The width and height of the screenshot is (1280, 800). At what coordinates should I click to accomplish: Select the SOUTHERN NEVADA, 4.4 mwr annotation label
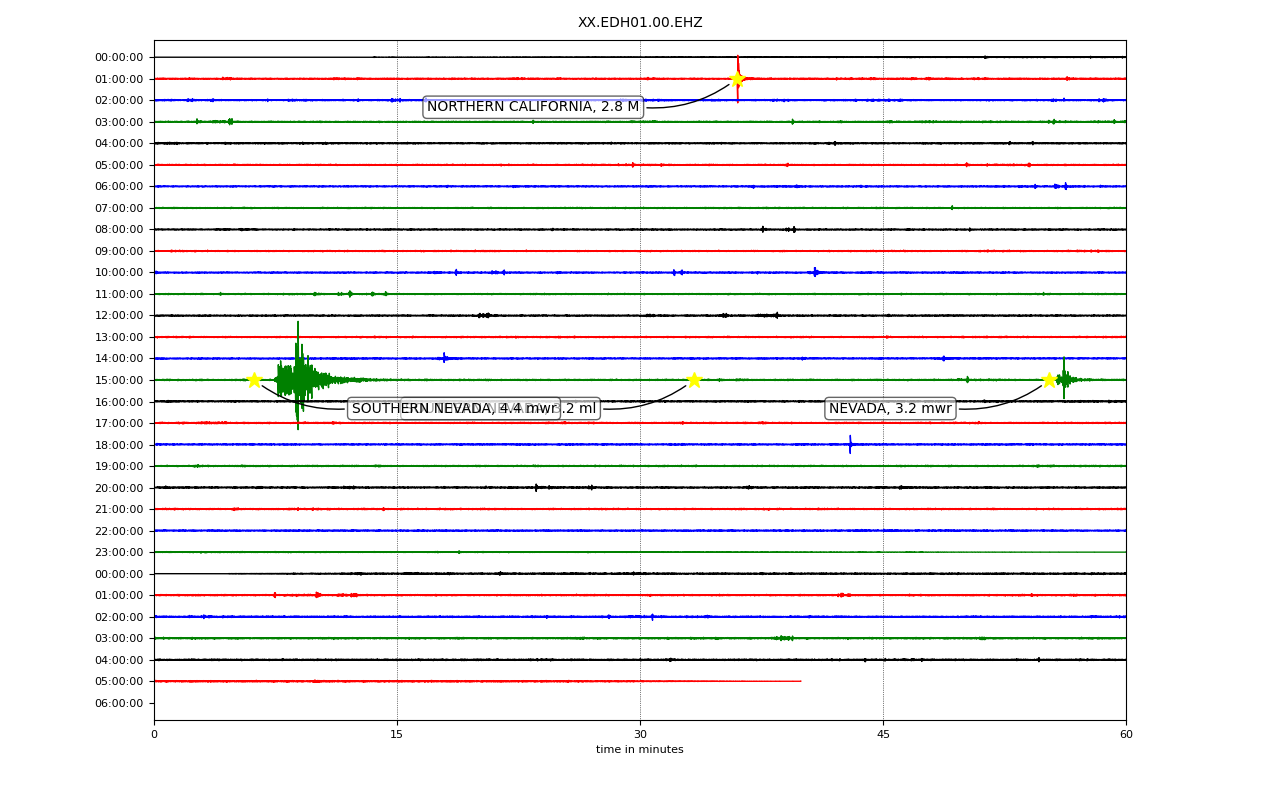454,409
